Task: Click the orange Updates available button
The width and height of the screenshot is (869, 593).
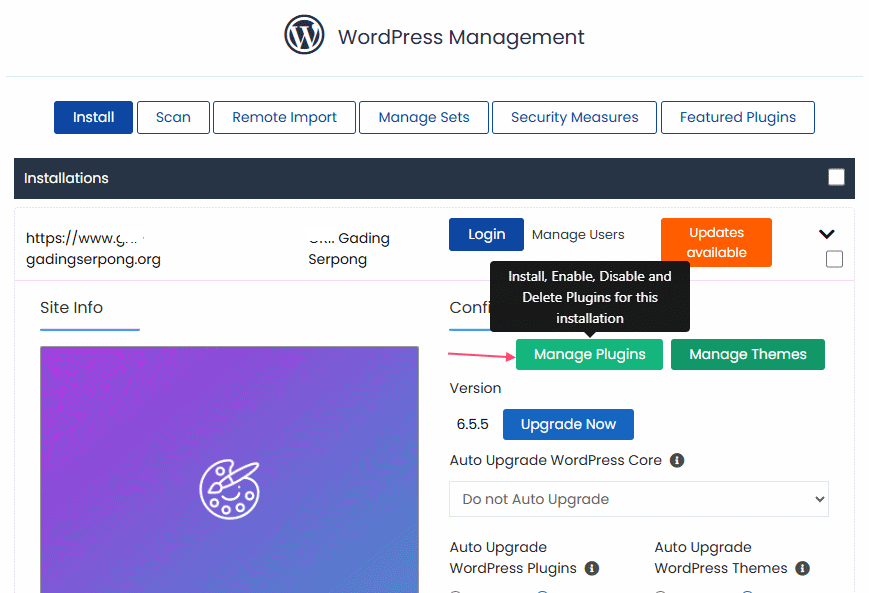Action: tap(716, 242)
